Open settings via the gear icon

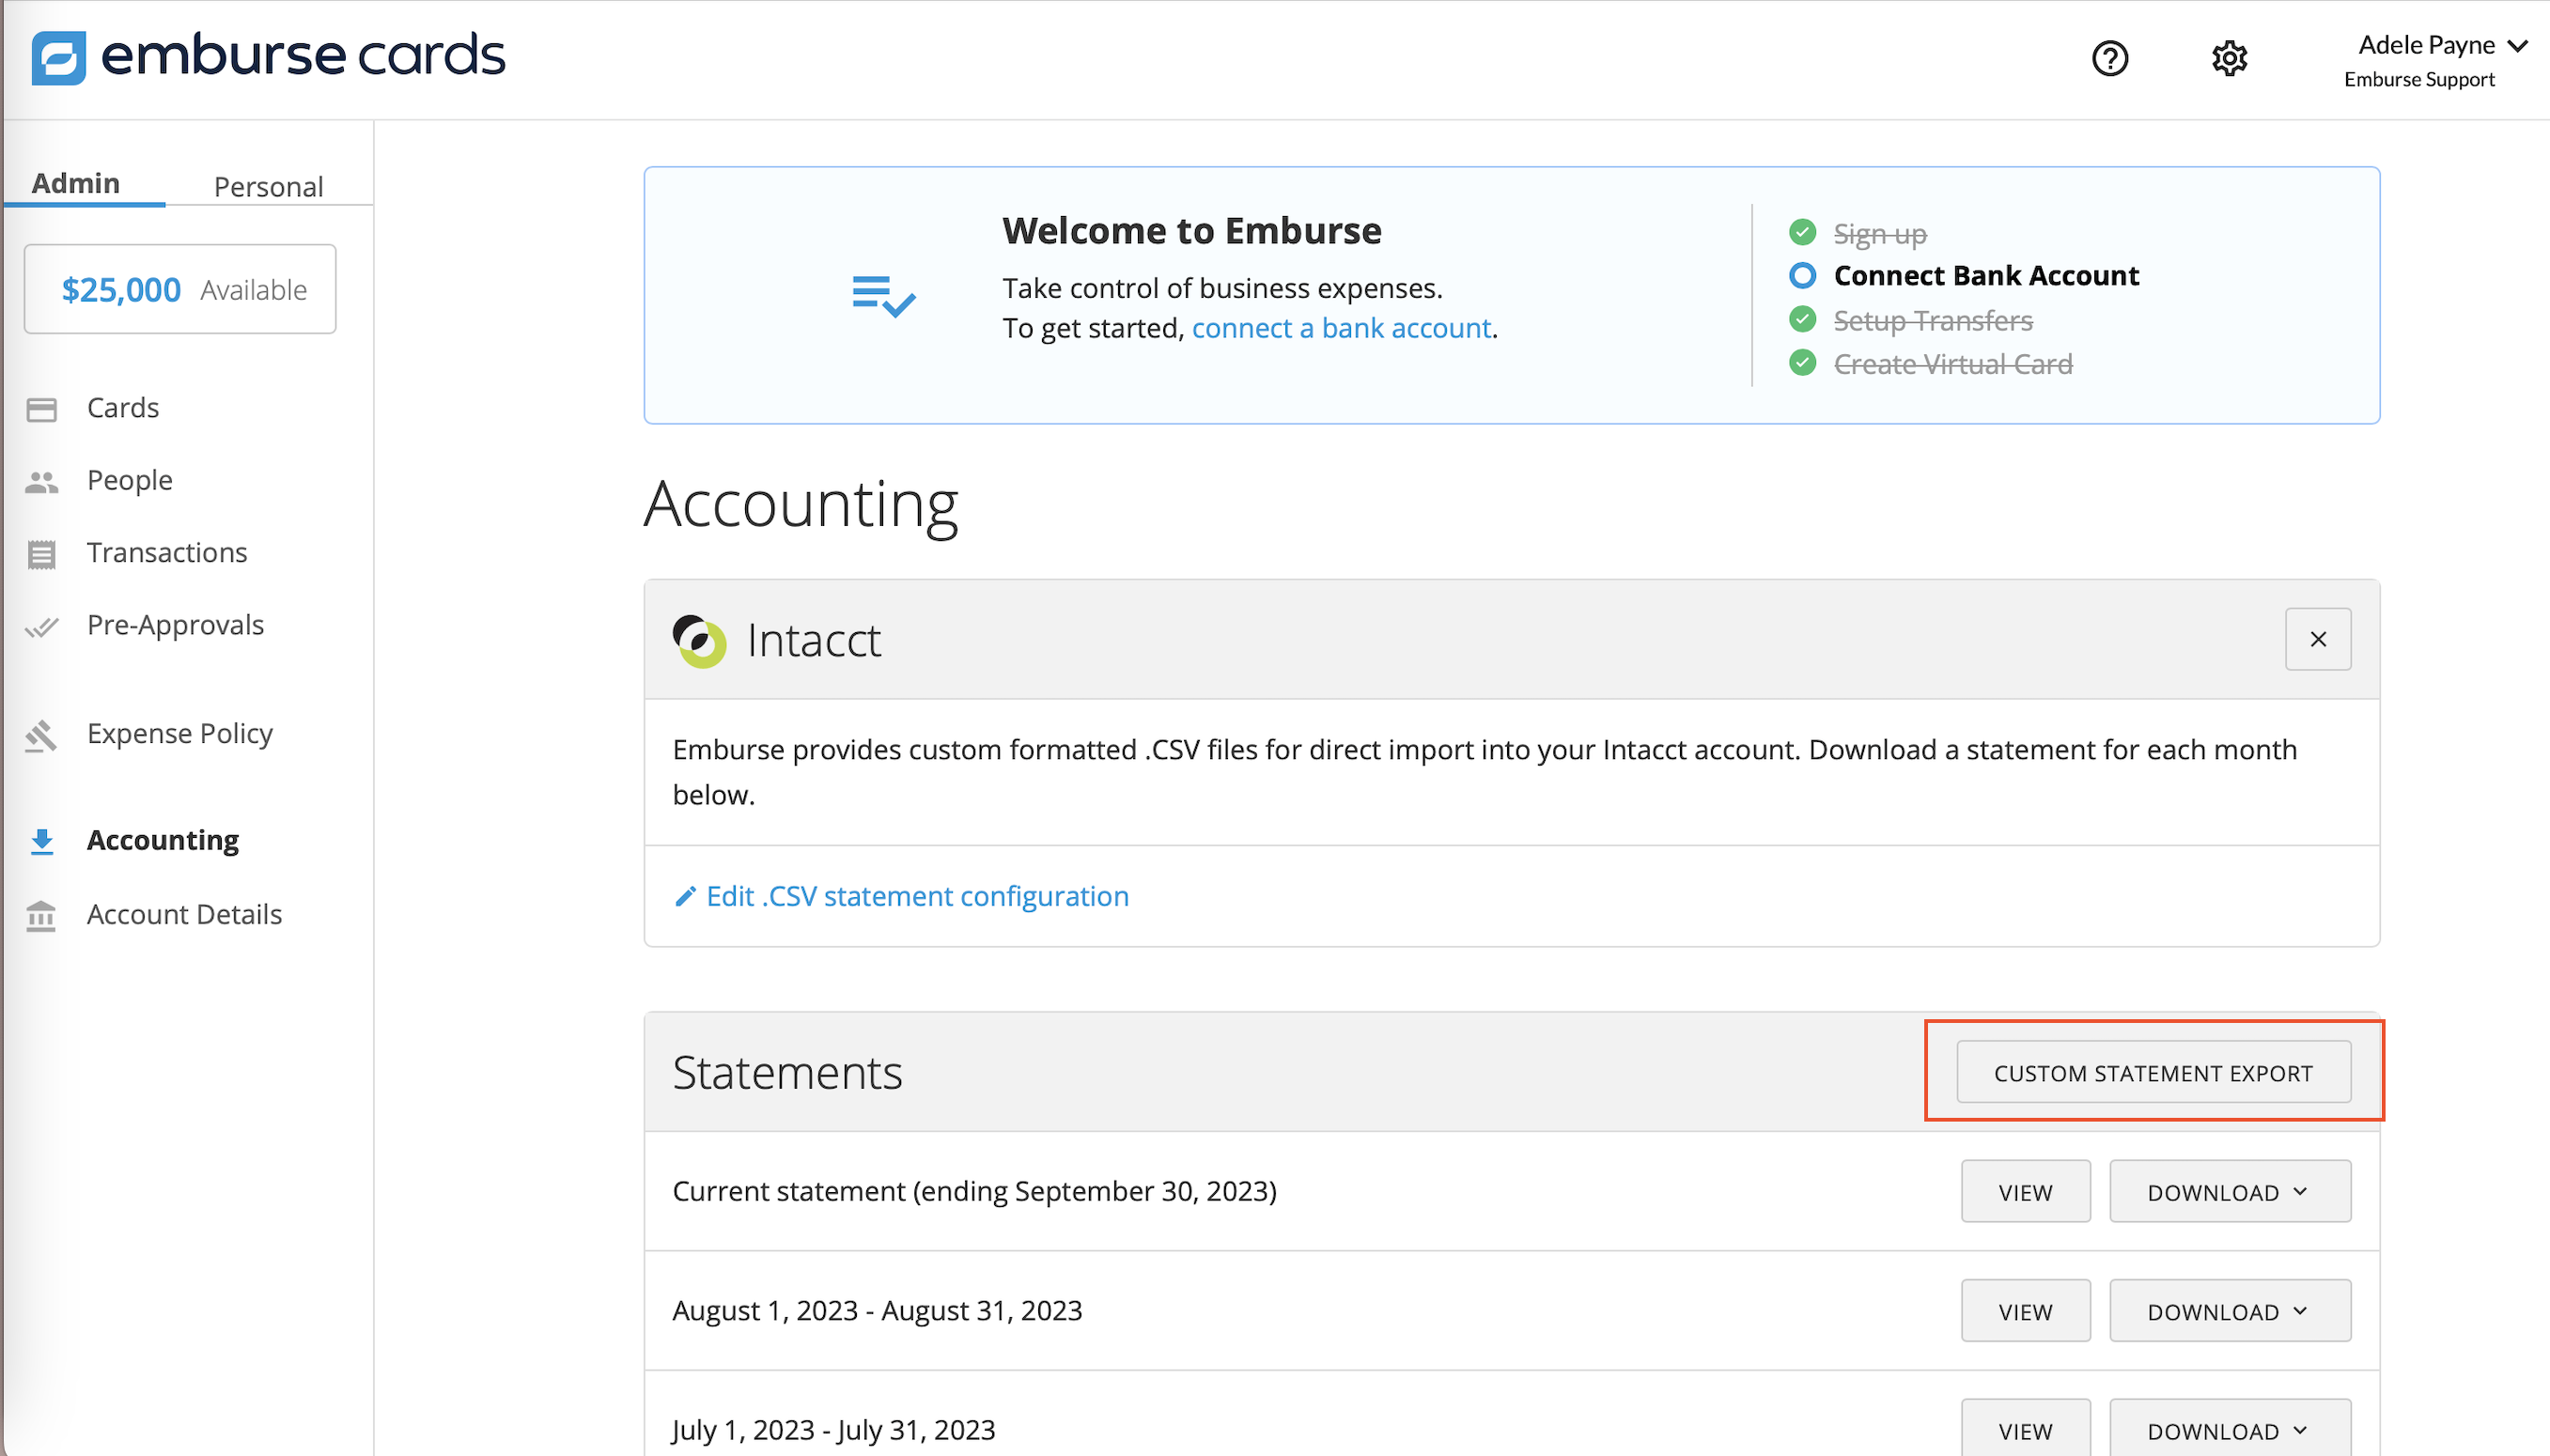[2229, 58]
